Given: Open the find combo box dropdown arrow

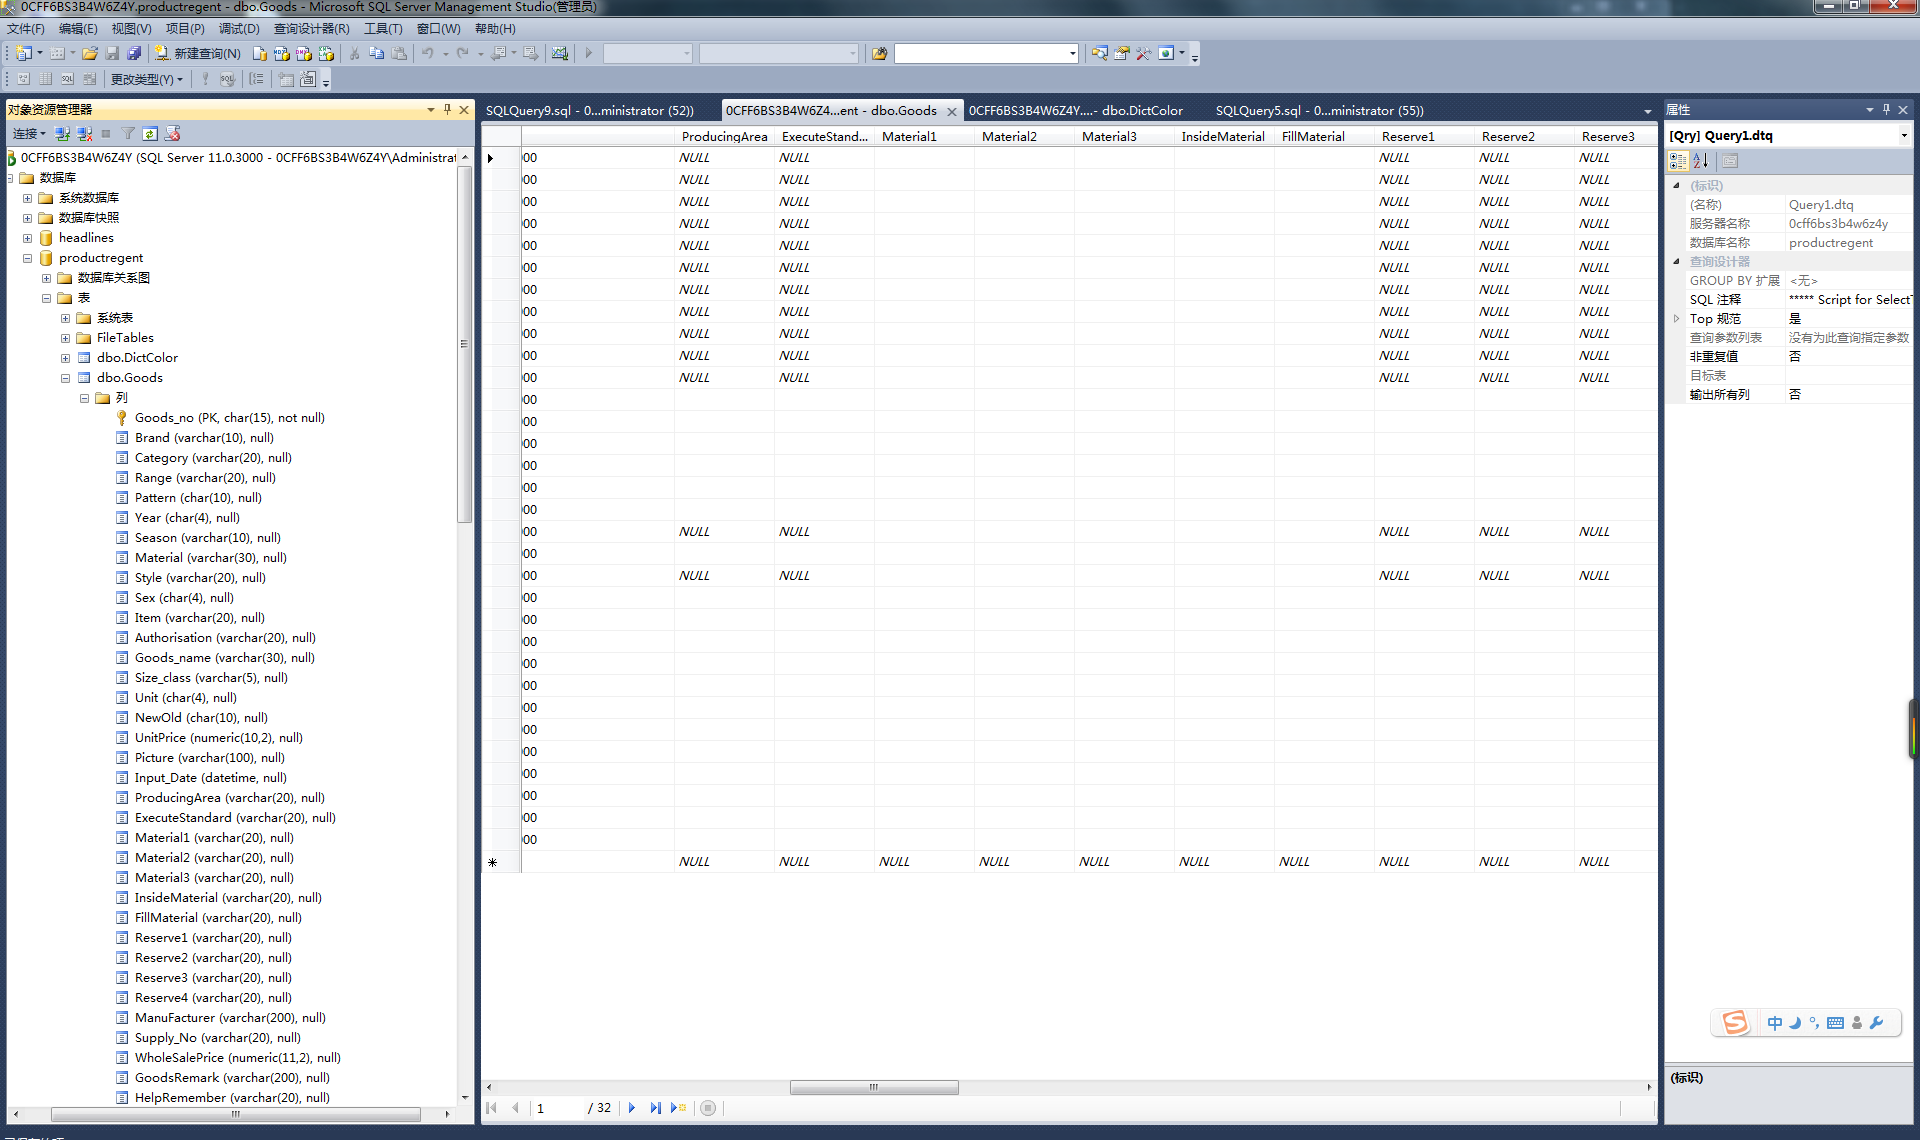Looking at the screenshot, I should coord(1073,53).
